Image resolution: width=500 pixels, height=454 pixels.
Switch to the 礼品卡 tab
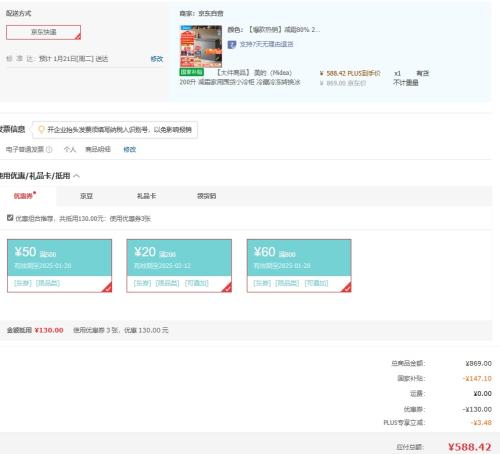pos(146,196)
